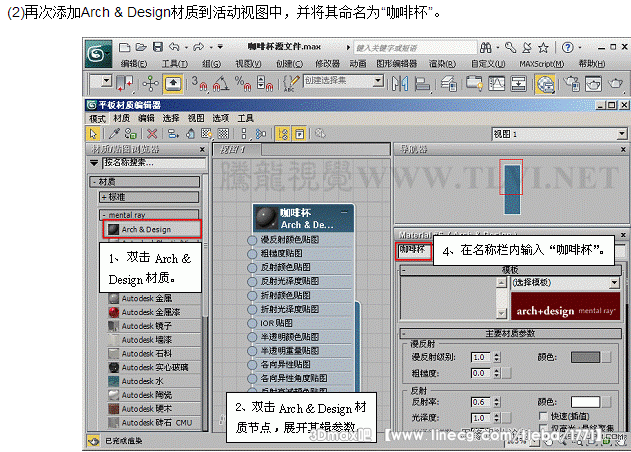Screen dimensions: 631x452
Task: Open Help with the question mark icon
Action: pyautogui.click(x=567, y=47)
